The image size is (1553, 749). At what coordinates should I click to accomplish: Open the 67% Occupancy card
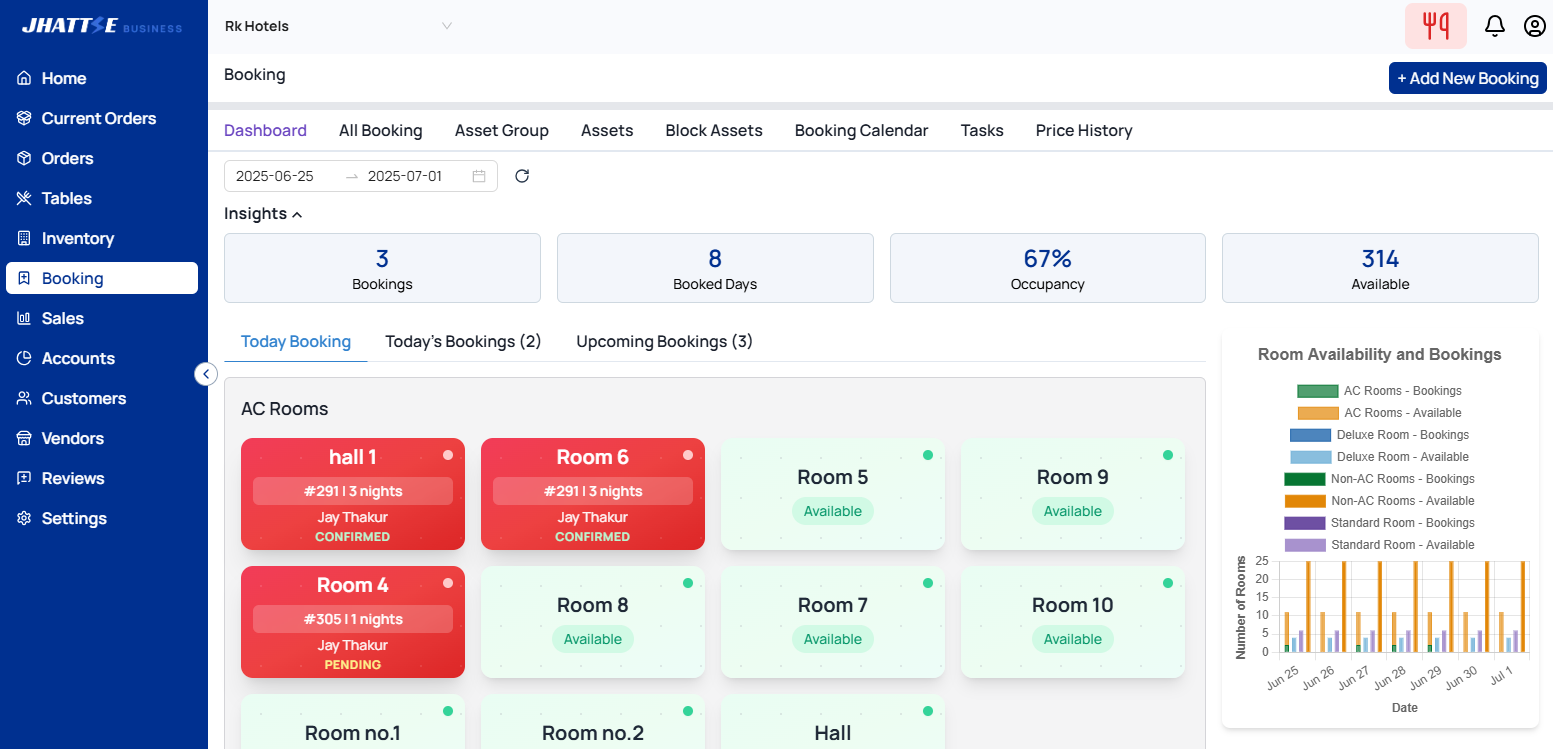pos(1048,268)
